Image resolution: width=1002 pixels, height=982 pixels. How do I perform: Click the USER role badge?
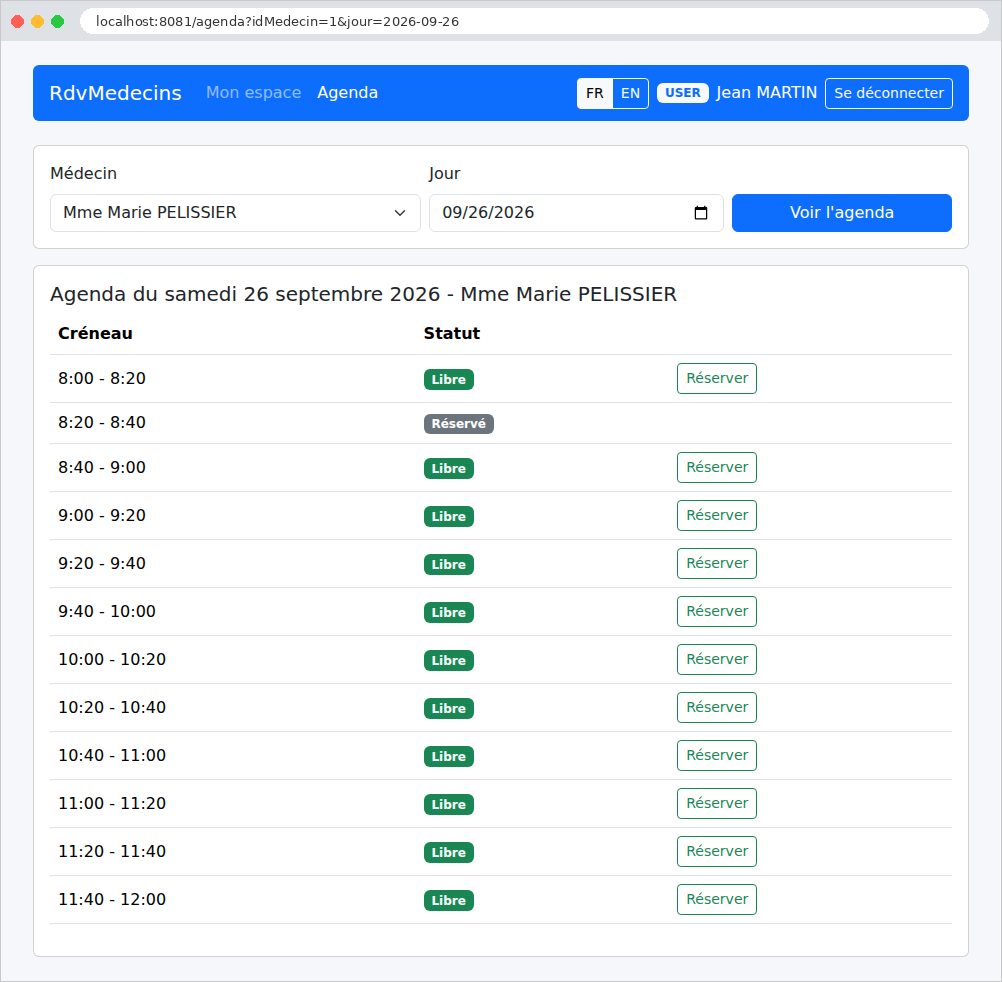(682, 93)
